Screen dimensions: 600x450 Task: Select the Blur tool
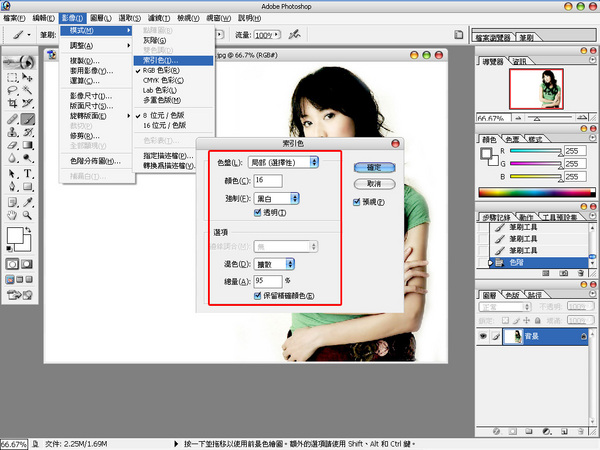click(x=12, y=158)
